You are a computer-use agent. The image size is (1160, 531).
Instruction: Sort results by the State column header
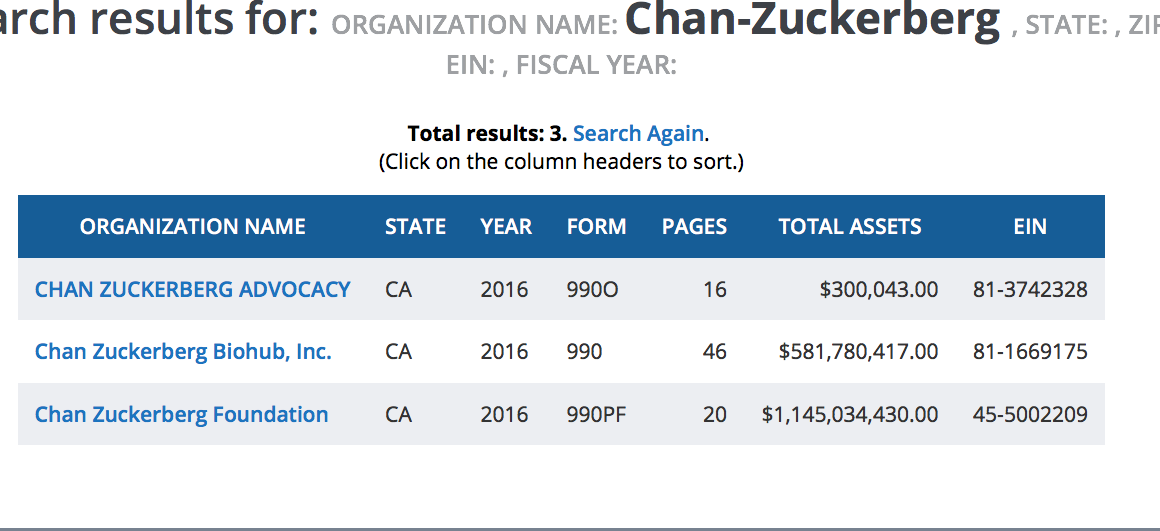click(x=415, y=227)
